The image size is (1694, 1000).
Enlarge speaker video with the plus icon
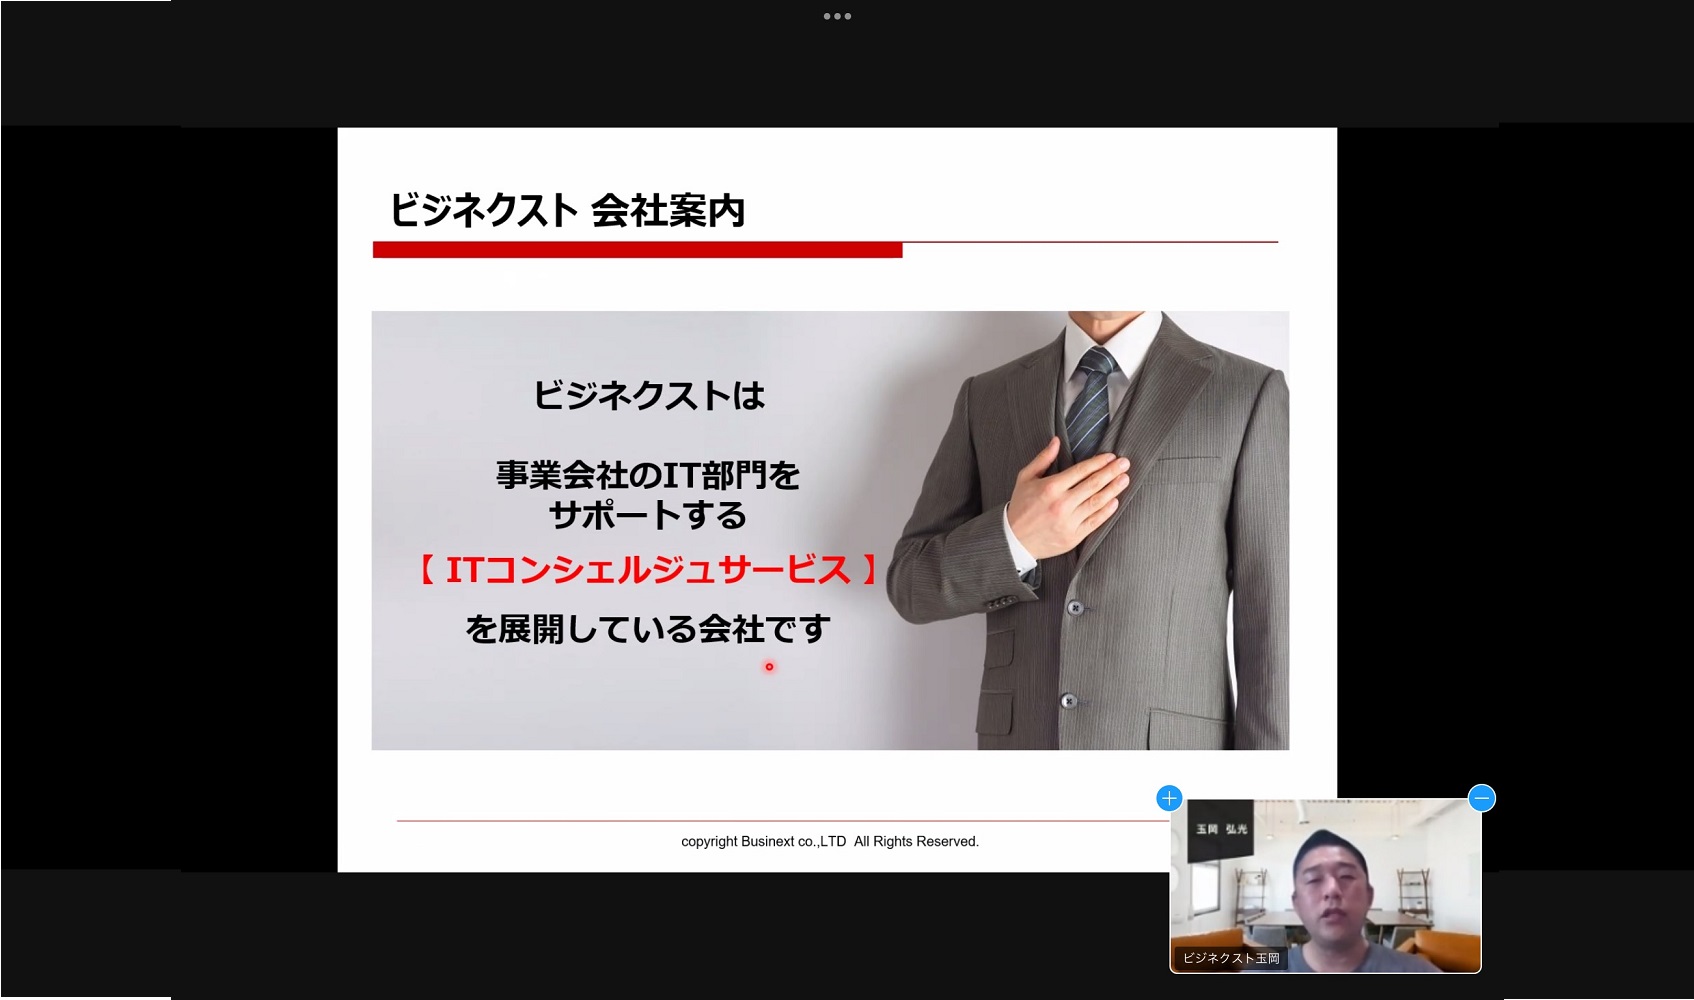click(x=1169, y=798)
